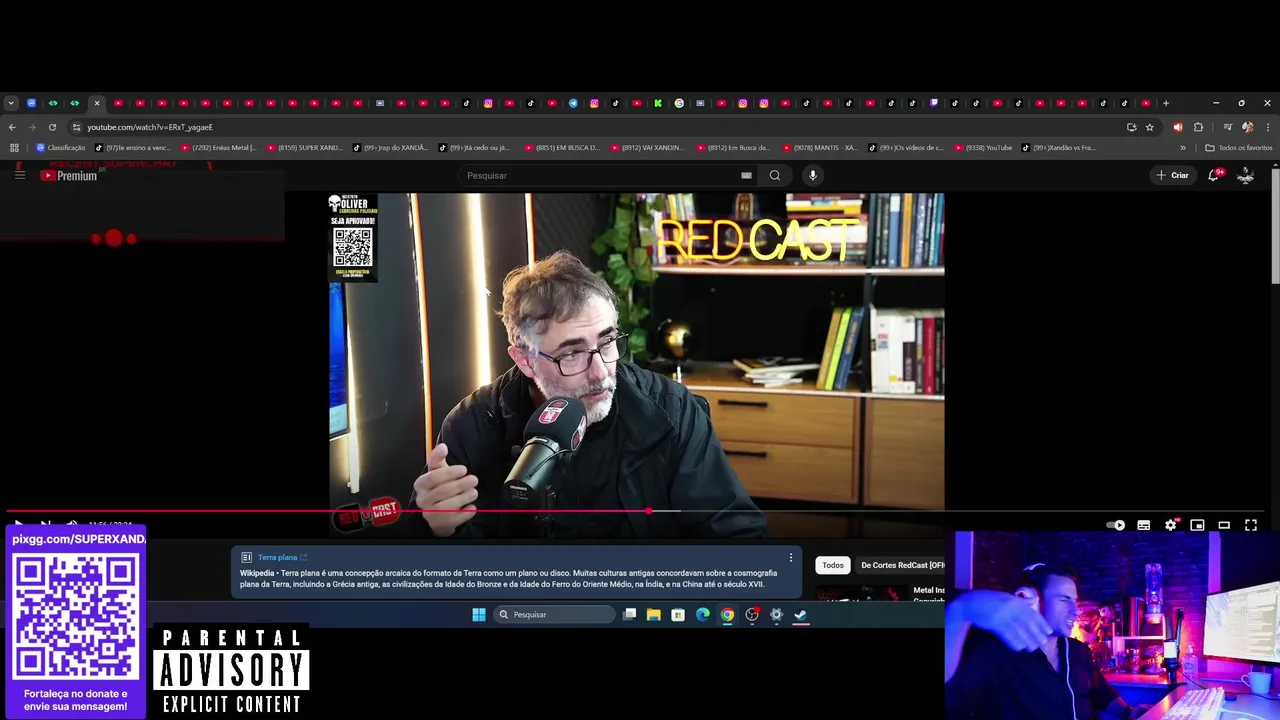Open the Apps grid in bookmarks bar
The height and width of the screenshot is (720, 1280).
(14, 148)
